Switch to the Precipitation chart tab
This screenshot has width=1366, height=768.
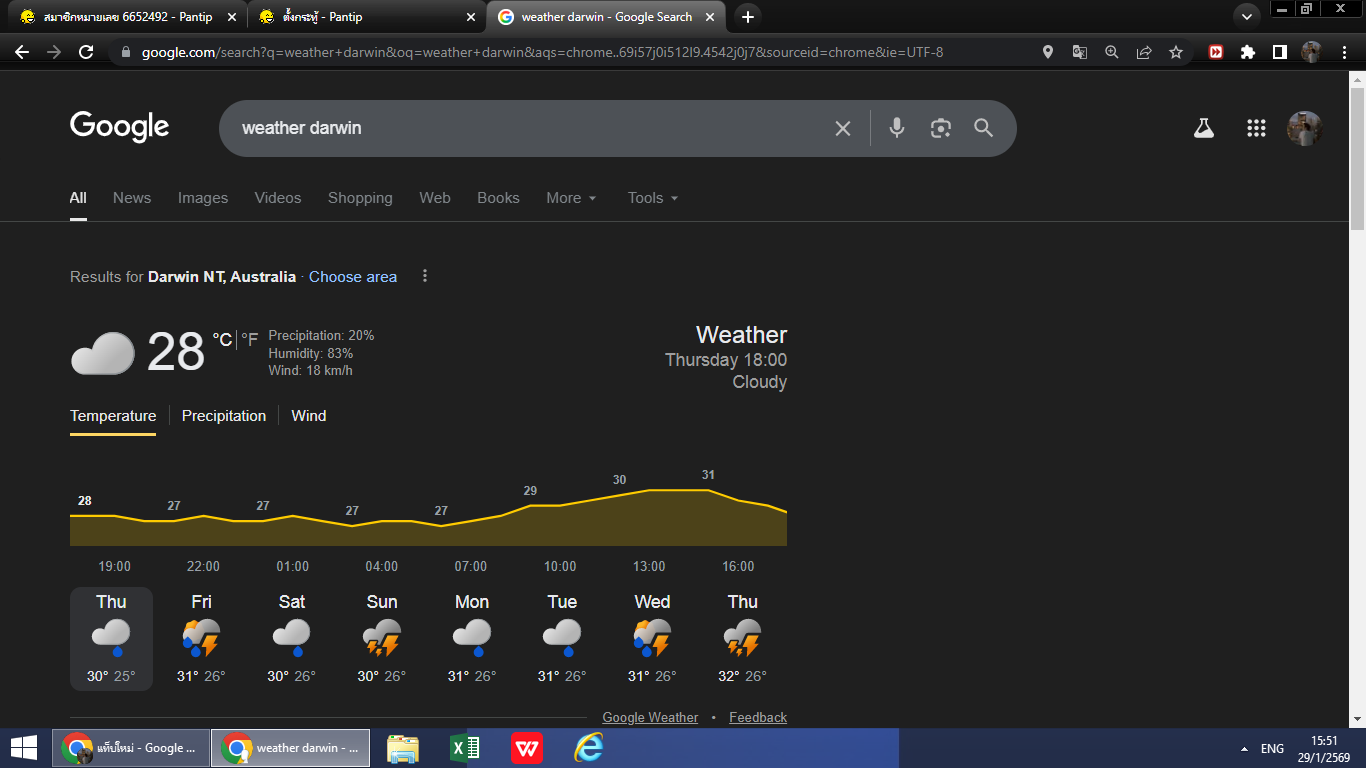[x=224, y=416]
